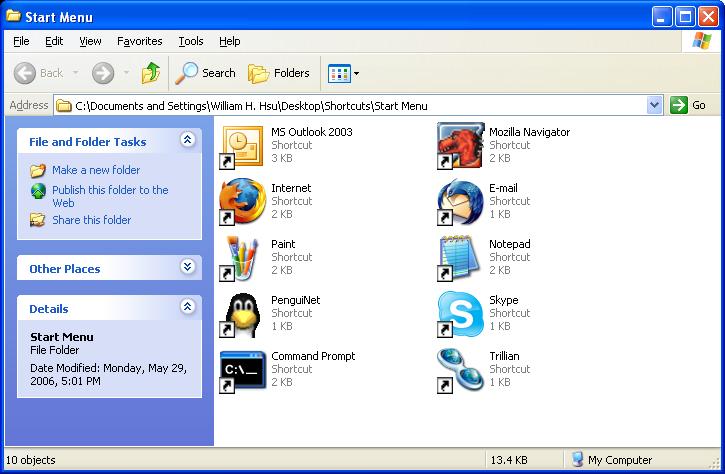Click the Firefox Internet shortcut icon

tap(241, 202)
